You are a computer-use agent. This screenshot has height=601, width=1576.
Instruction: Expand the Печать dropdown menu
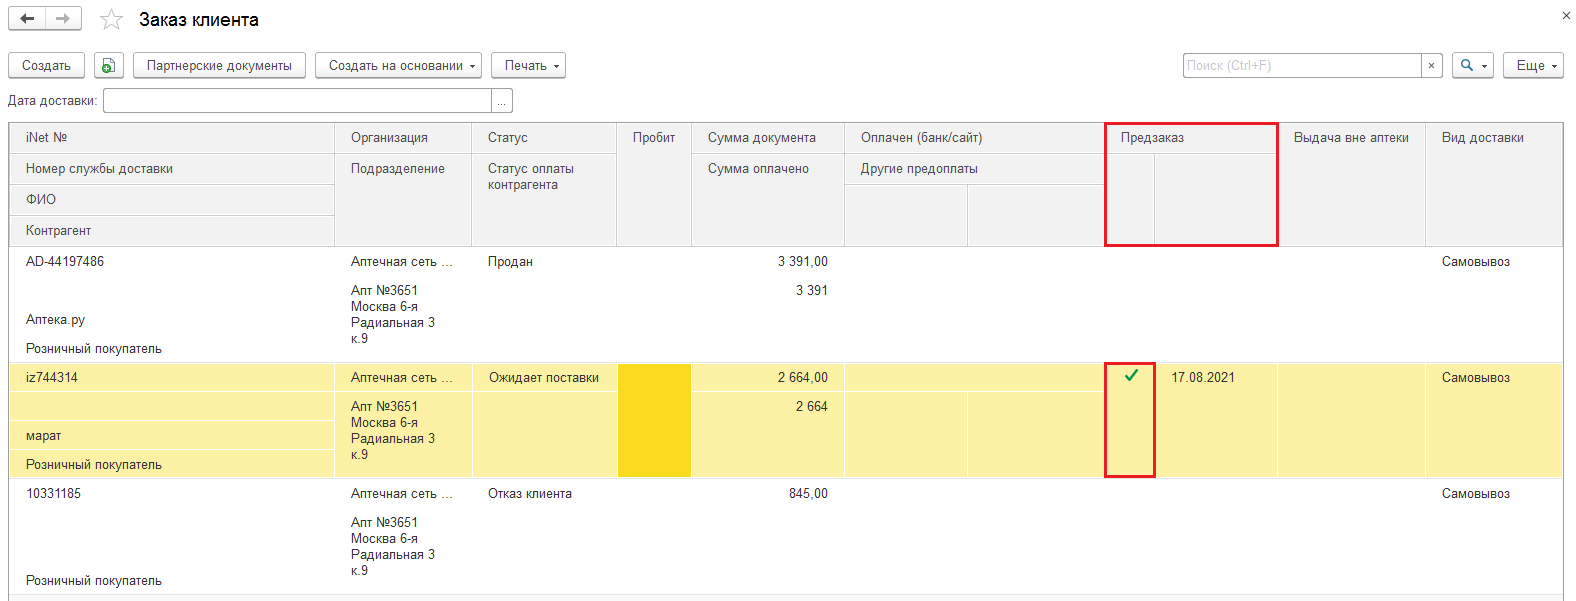tap(528, 66)
